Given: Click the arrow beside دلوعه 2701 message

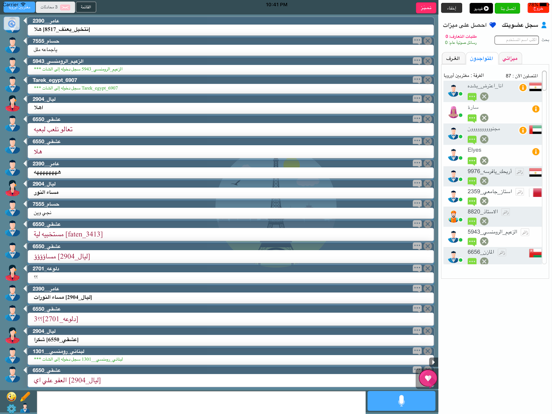Looking at the screenshot, I should (25, 269).
